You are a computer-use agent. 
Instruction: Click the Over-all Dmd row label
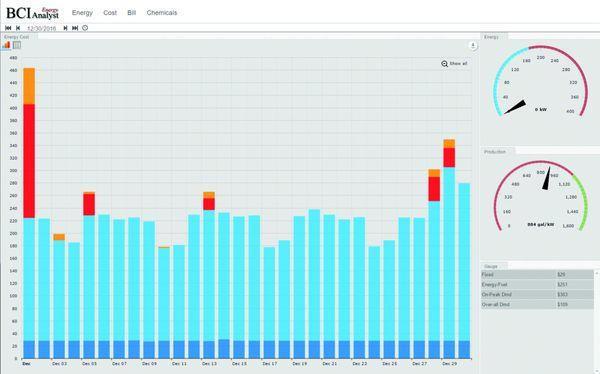coord(496,304)
